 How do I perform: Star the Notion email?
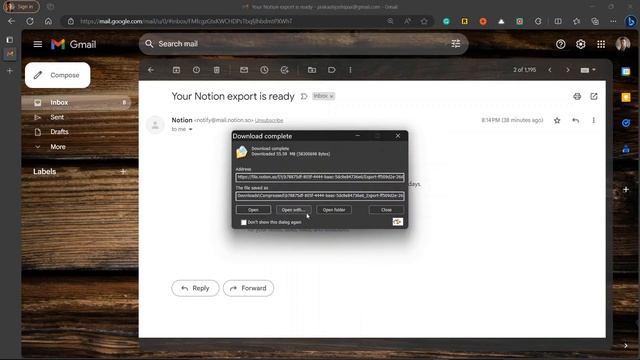(x=557, y=120)
